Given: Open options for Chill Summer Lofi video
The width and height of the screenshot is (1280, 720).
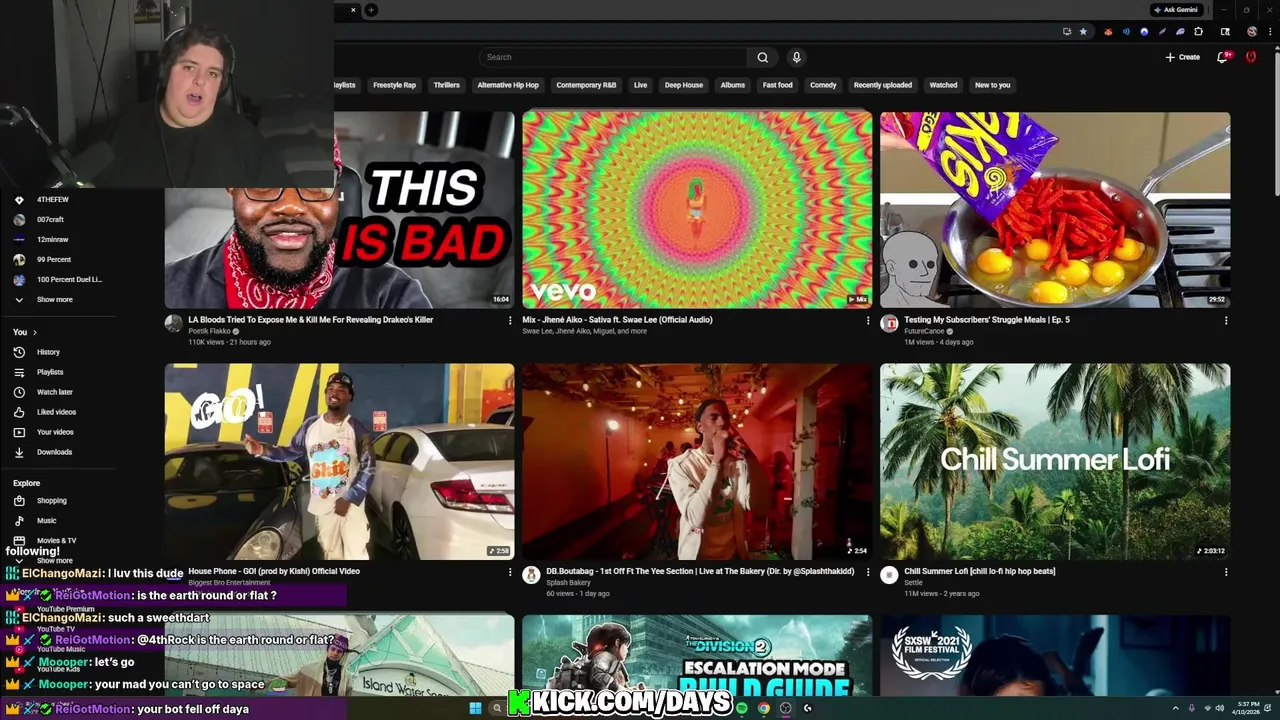Looking at the screenshot, I should point(1226,573).
